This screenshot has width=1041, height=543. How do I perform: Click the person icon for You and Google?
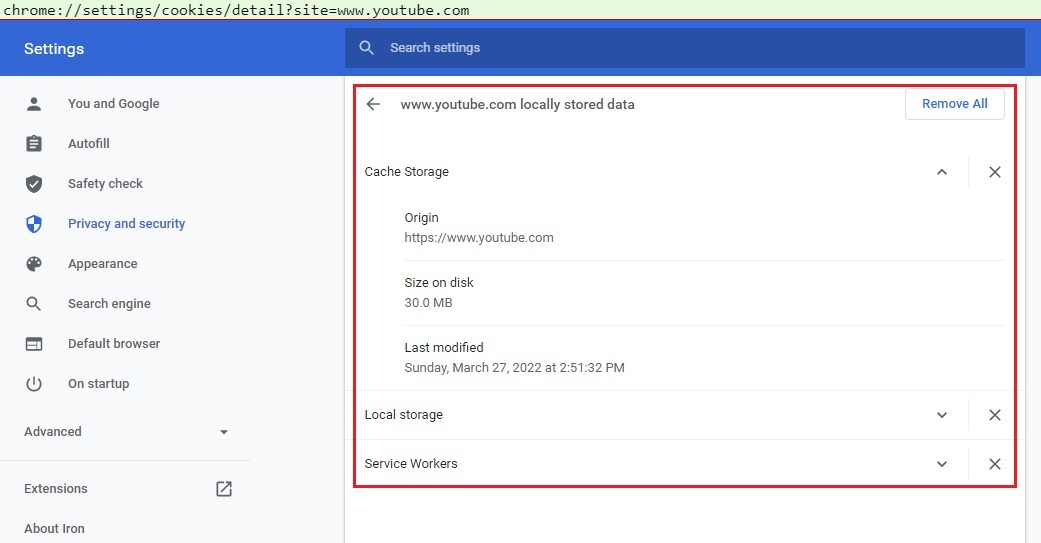point(34,104)
